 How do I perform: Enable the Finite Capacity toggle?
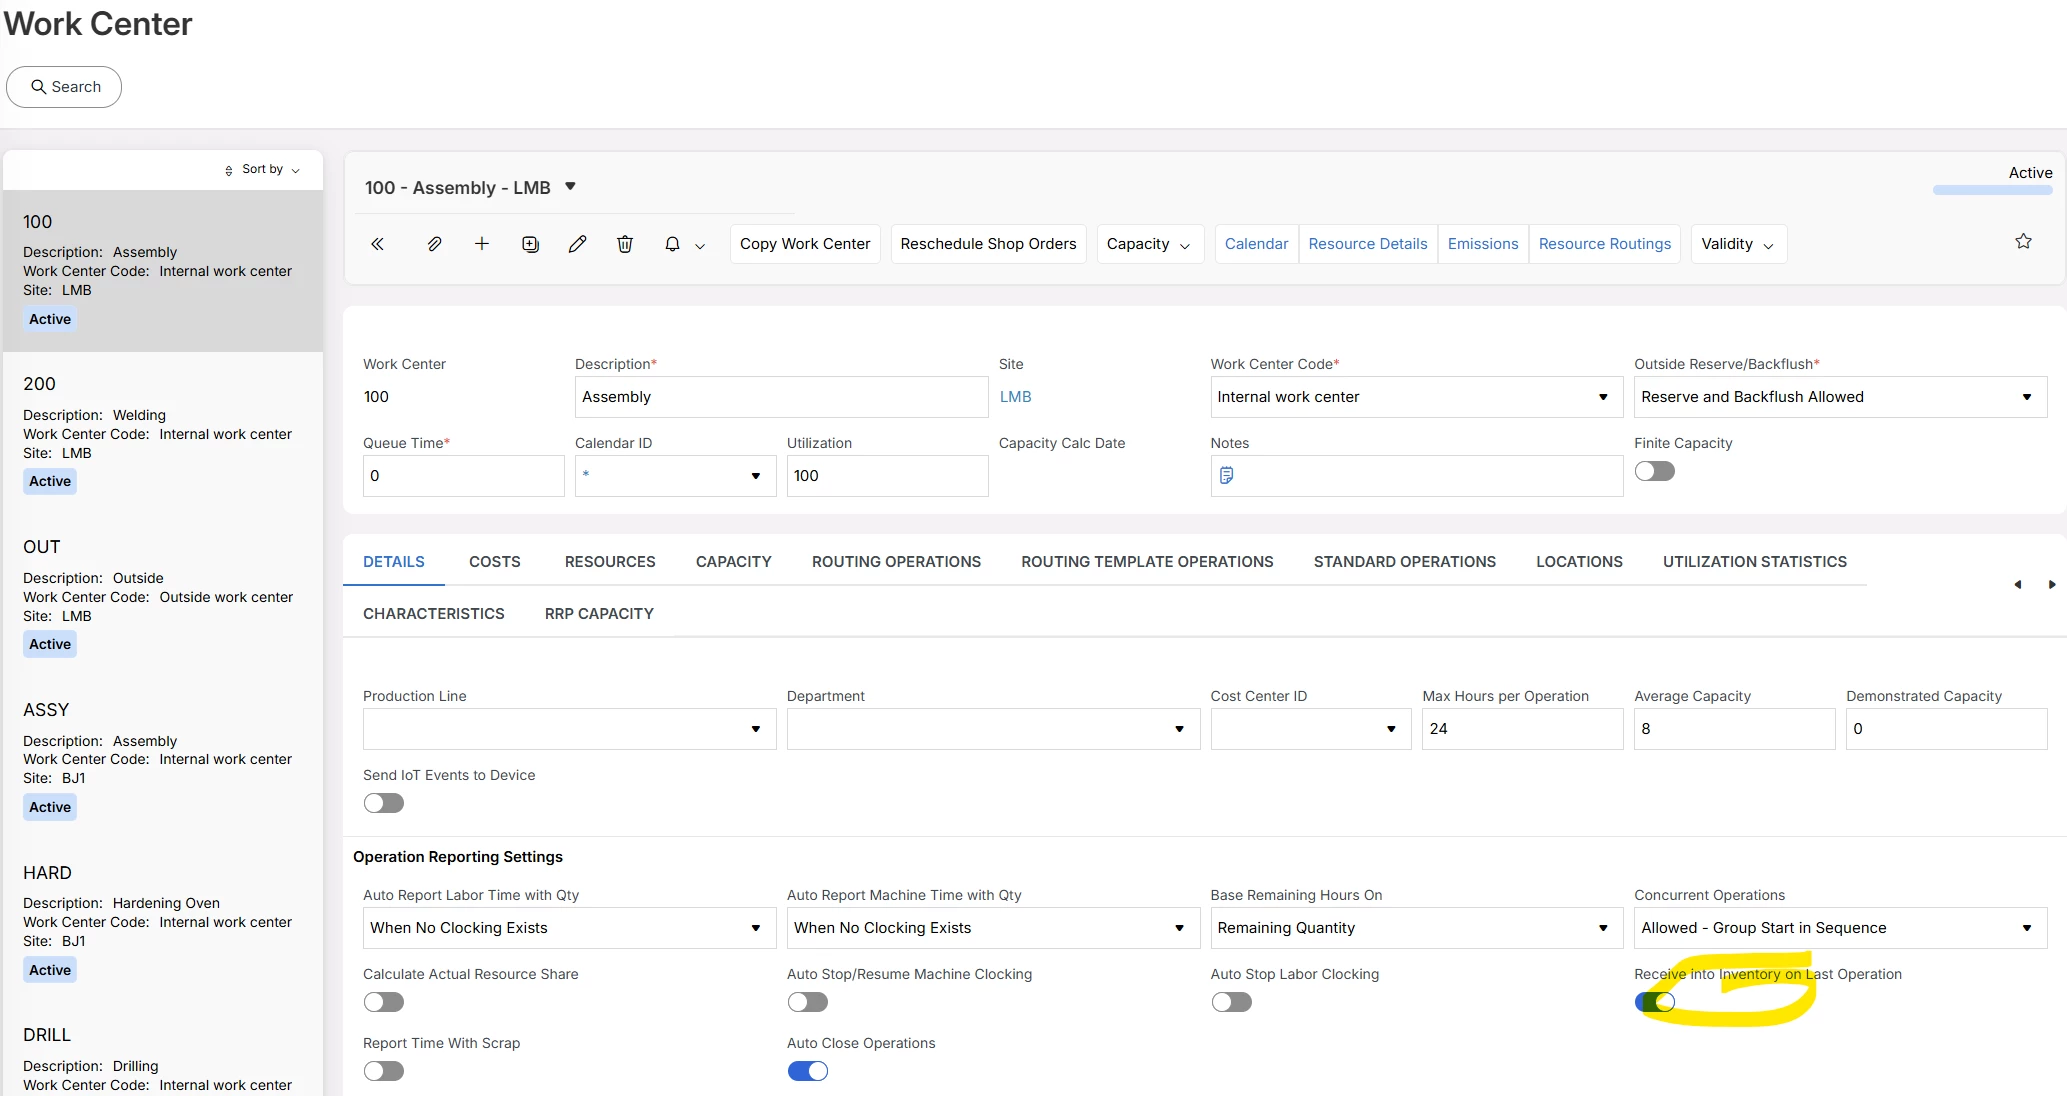click(1654, 471)
